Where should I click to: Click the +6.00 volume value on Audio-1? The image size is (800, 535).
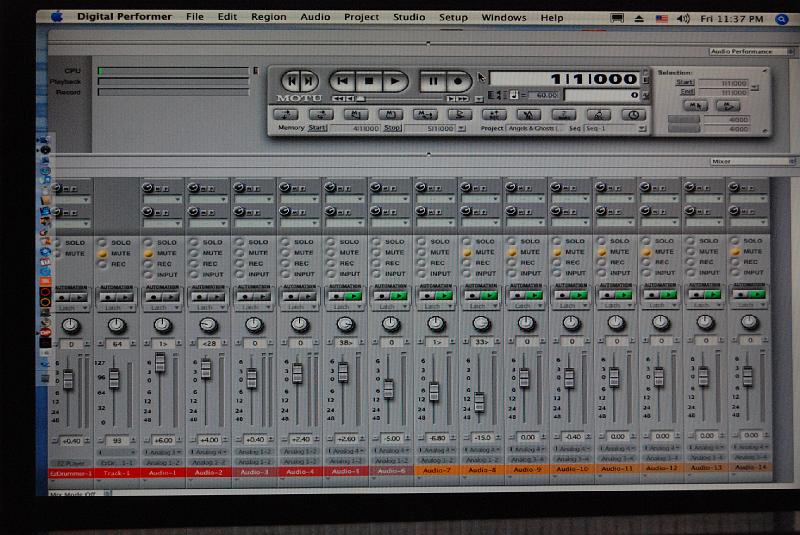pyautogui.click(x=163, y=440)
